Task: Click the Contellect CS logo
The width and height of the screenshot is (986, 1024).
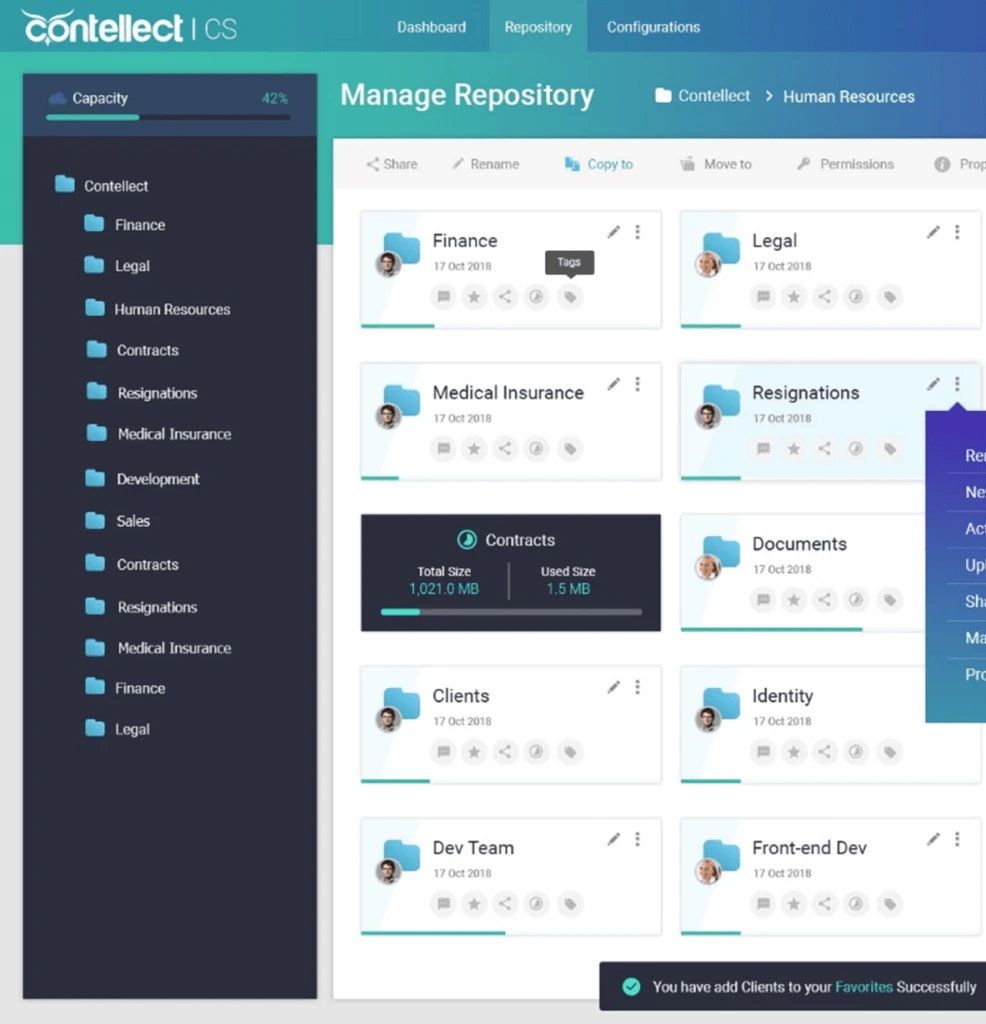Action: click(130, 27)
